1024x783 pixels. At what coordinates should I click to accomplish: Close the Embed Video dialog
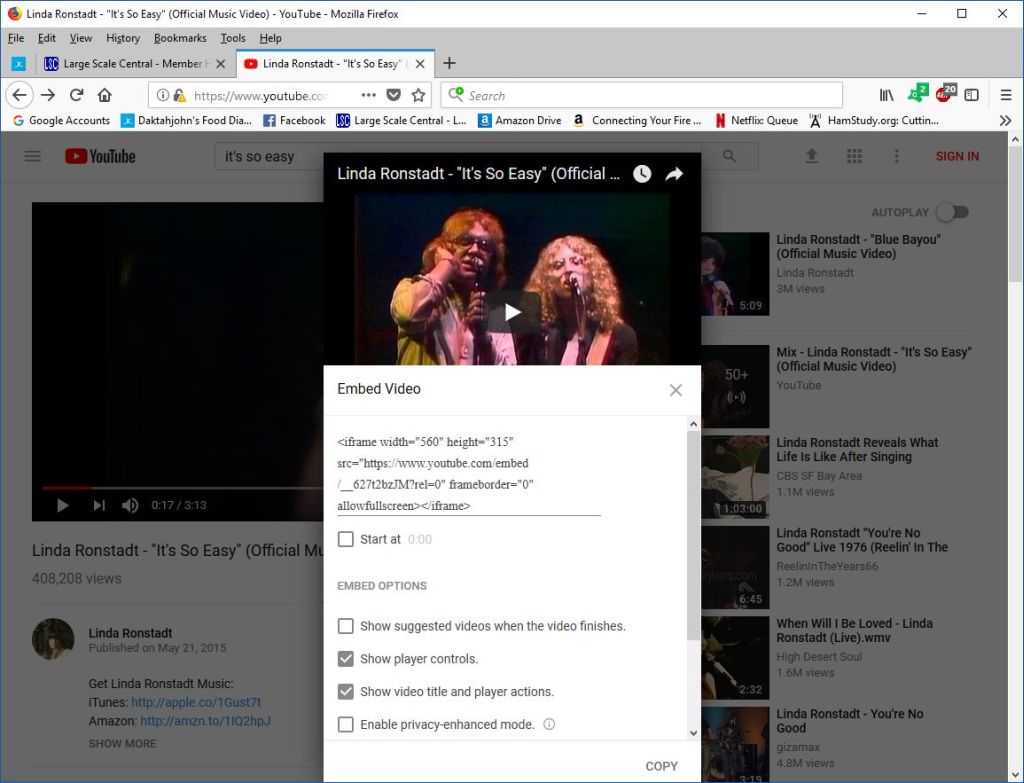(676, 390)
